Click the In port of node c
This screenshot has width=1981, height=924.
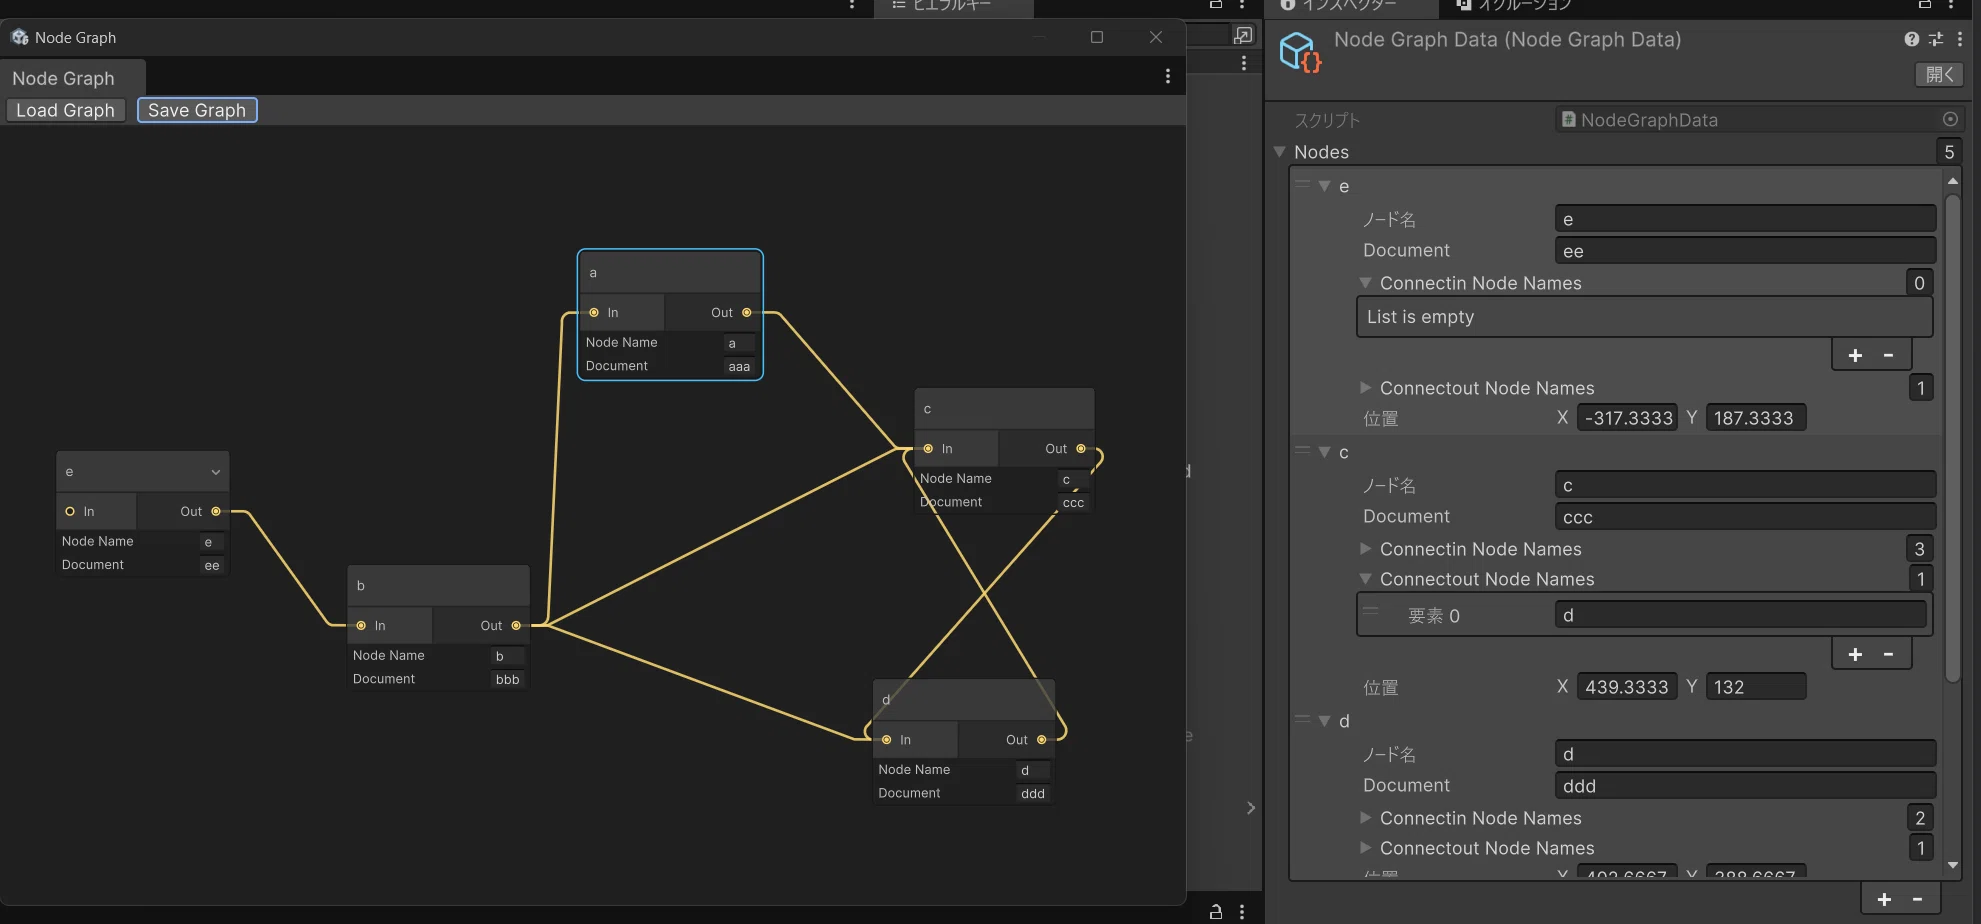click(928, 449)
